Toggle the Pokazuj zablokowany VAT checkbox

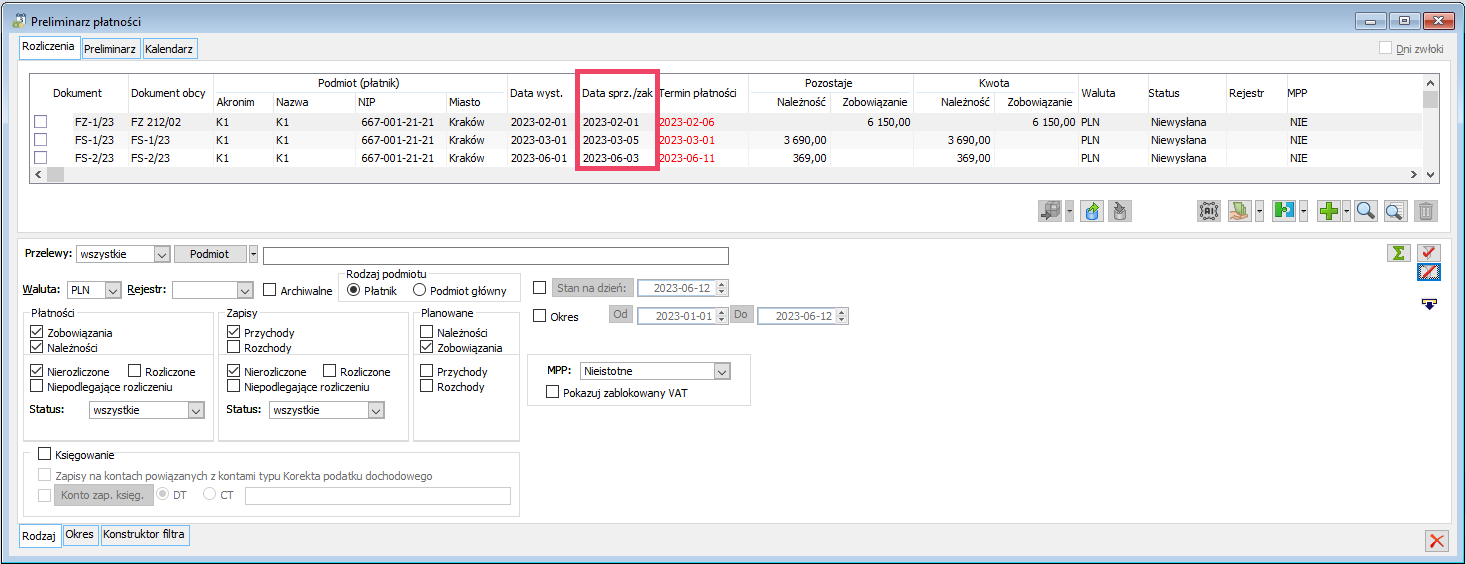552,393
